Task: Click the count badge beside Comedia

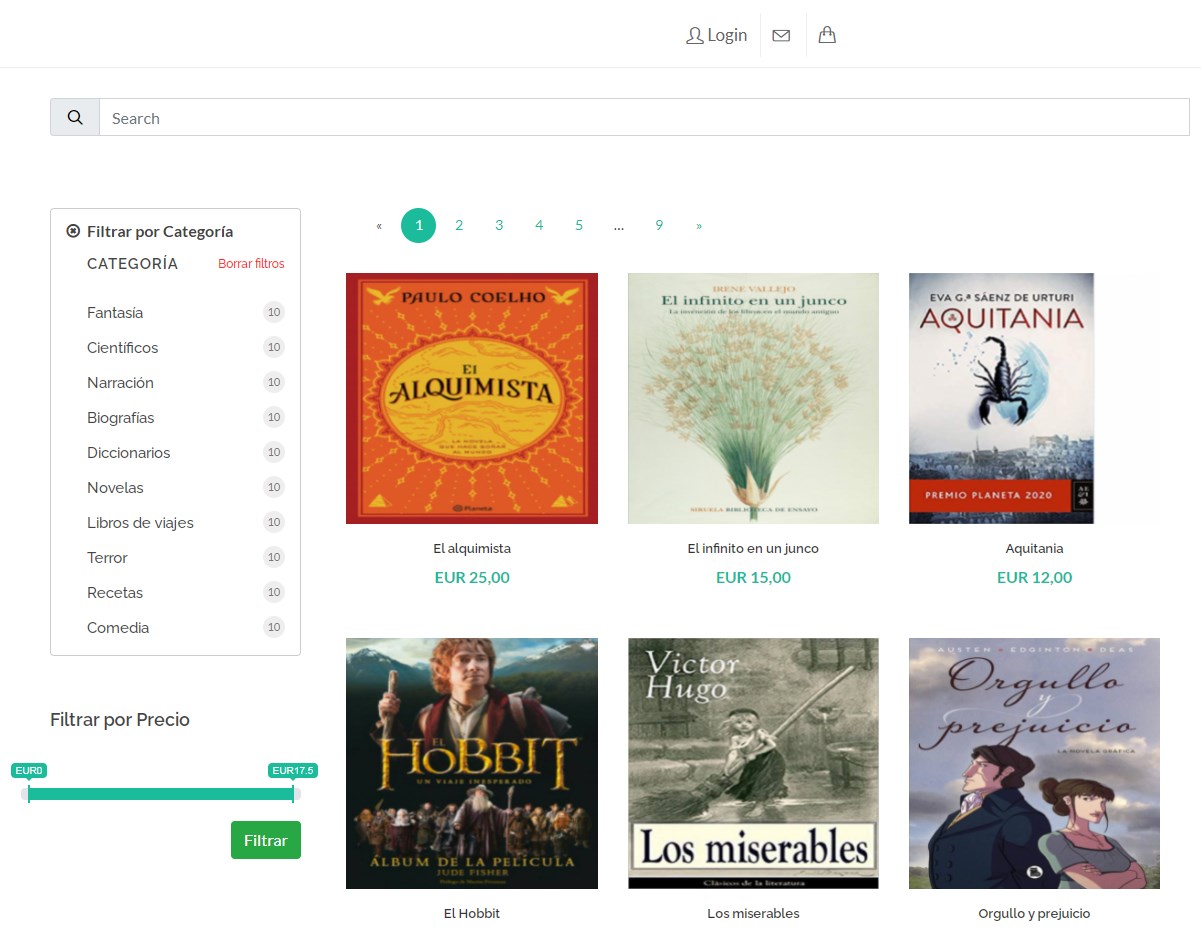Action: coord(274,627)
